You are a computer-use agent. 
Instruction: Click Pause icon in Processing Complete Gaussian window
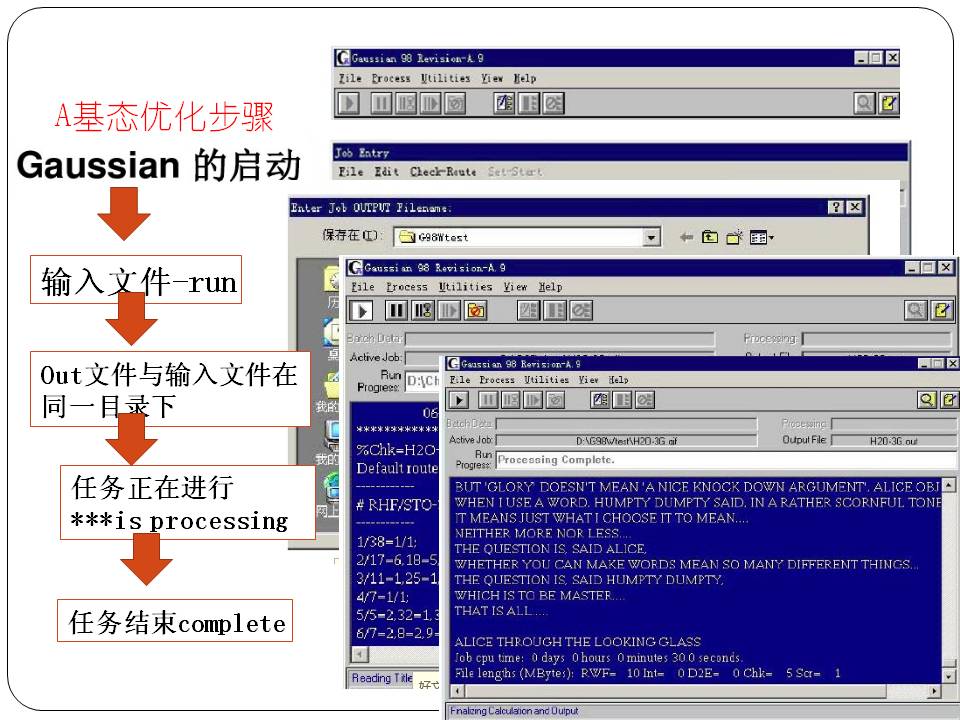click(488, 400)
